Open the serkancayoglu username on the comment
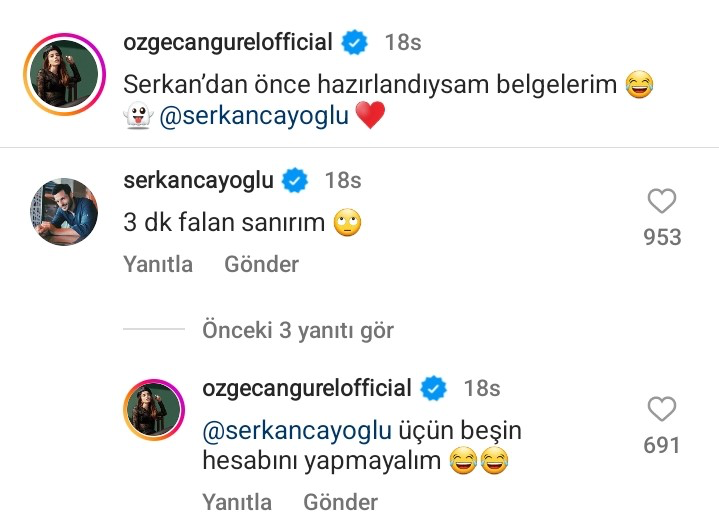Viewport: 719px width, 531px height. (x=198, y=180)
